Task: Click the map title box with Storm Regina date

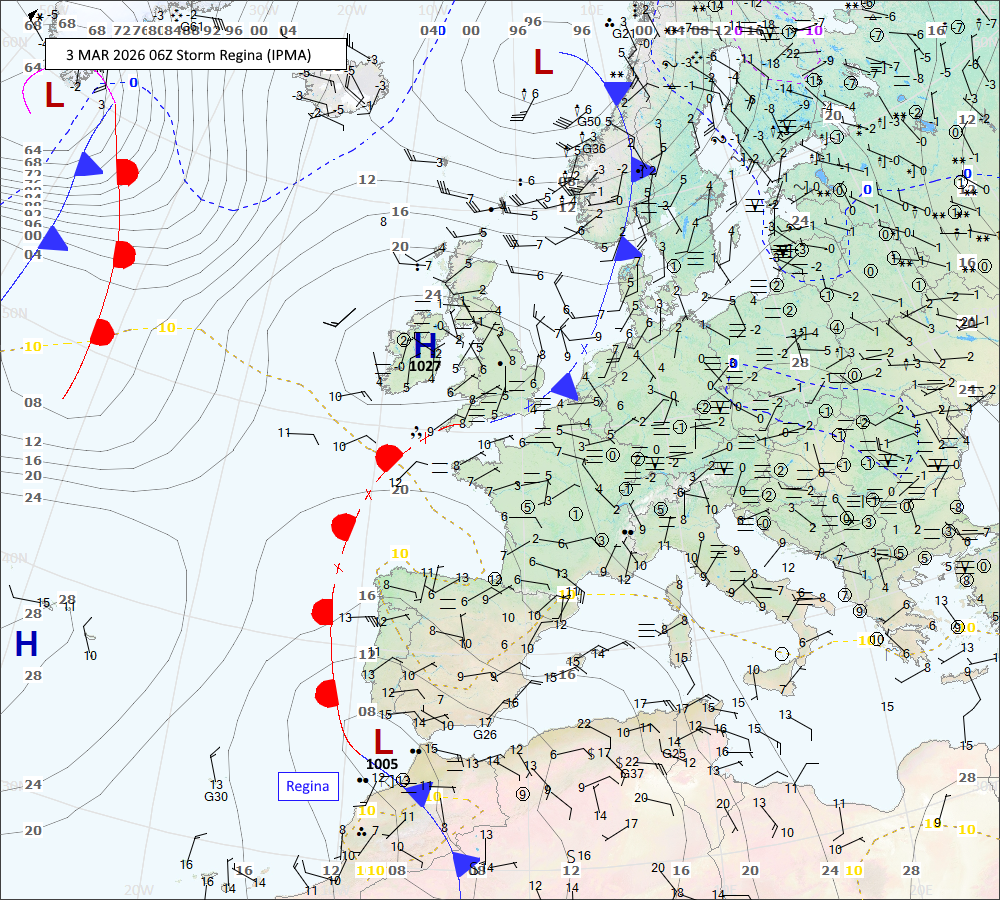Action: pyautogui.click(x=196, y=54)
